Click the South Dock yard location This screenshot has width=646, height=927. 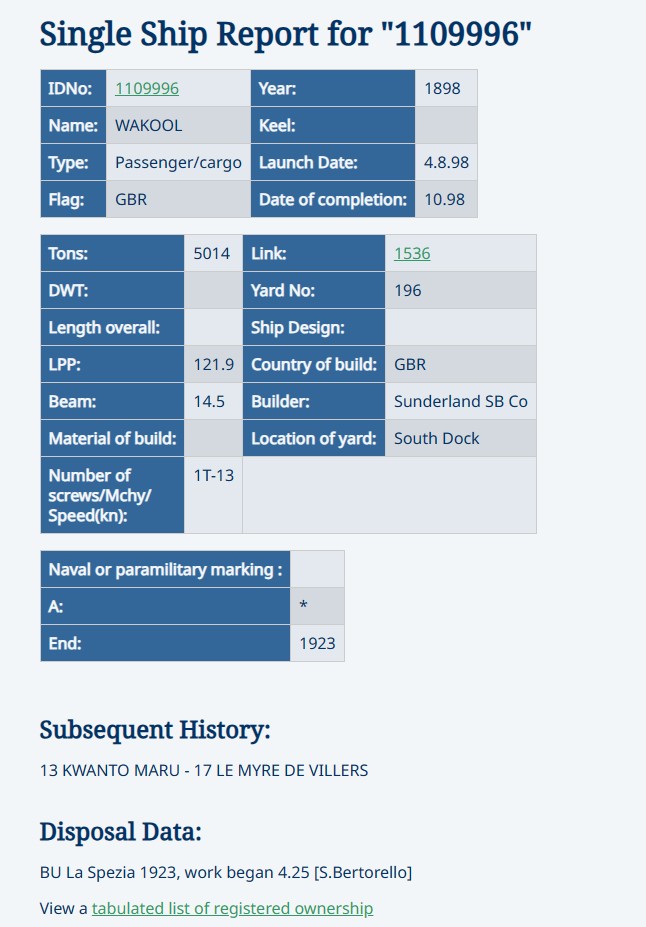436,438
